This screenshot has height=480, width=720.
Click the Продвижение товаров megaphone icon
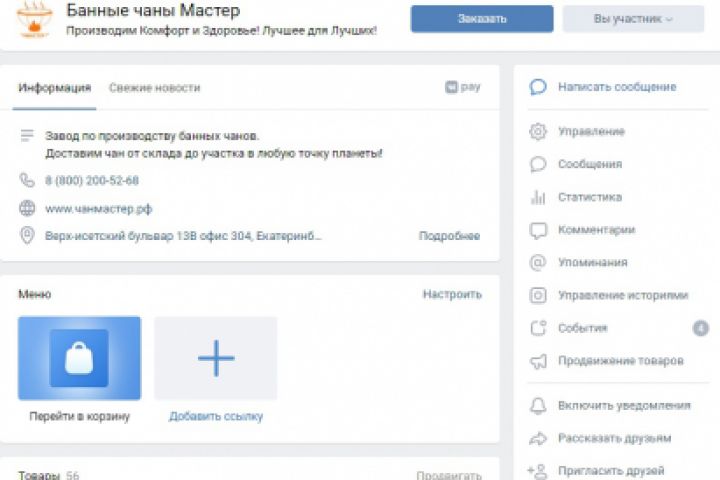click(x=538, y=361)
